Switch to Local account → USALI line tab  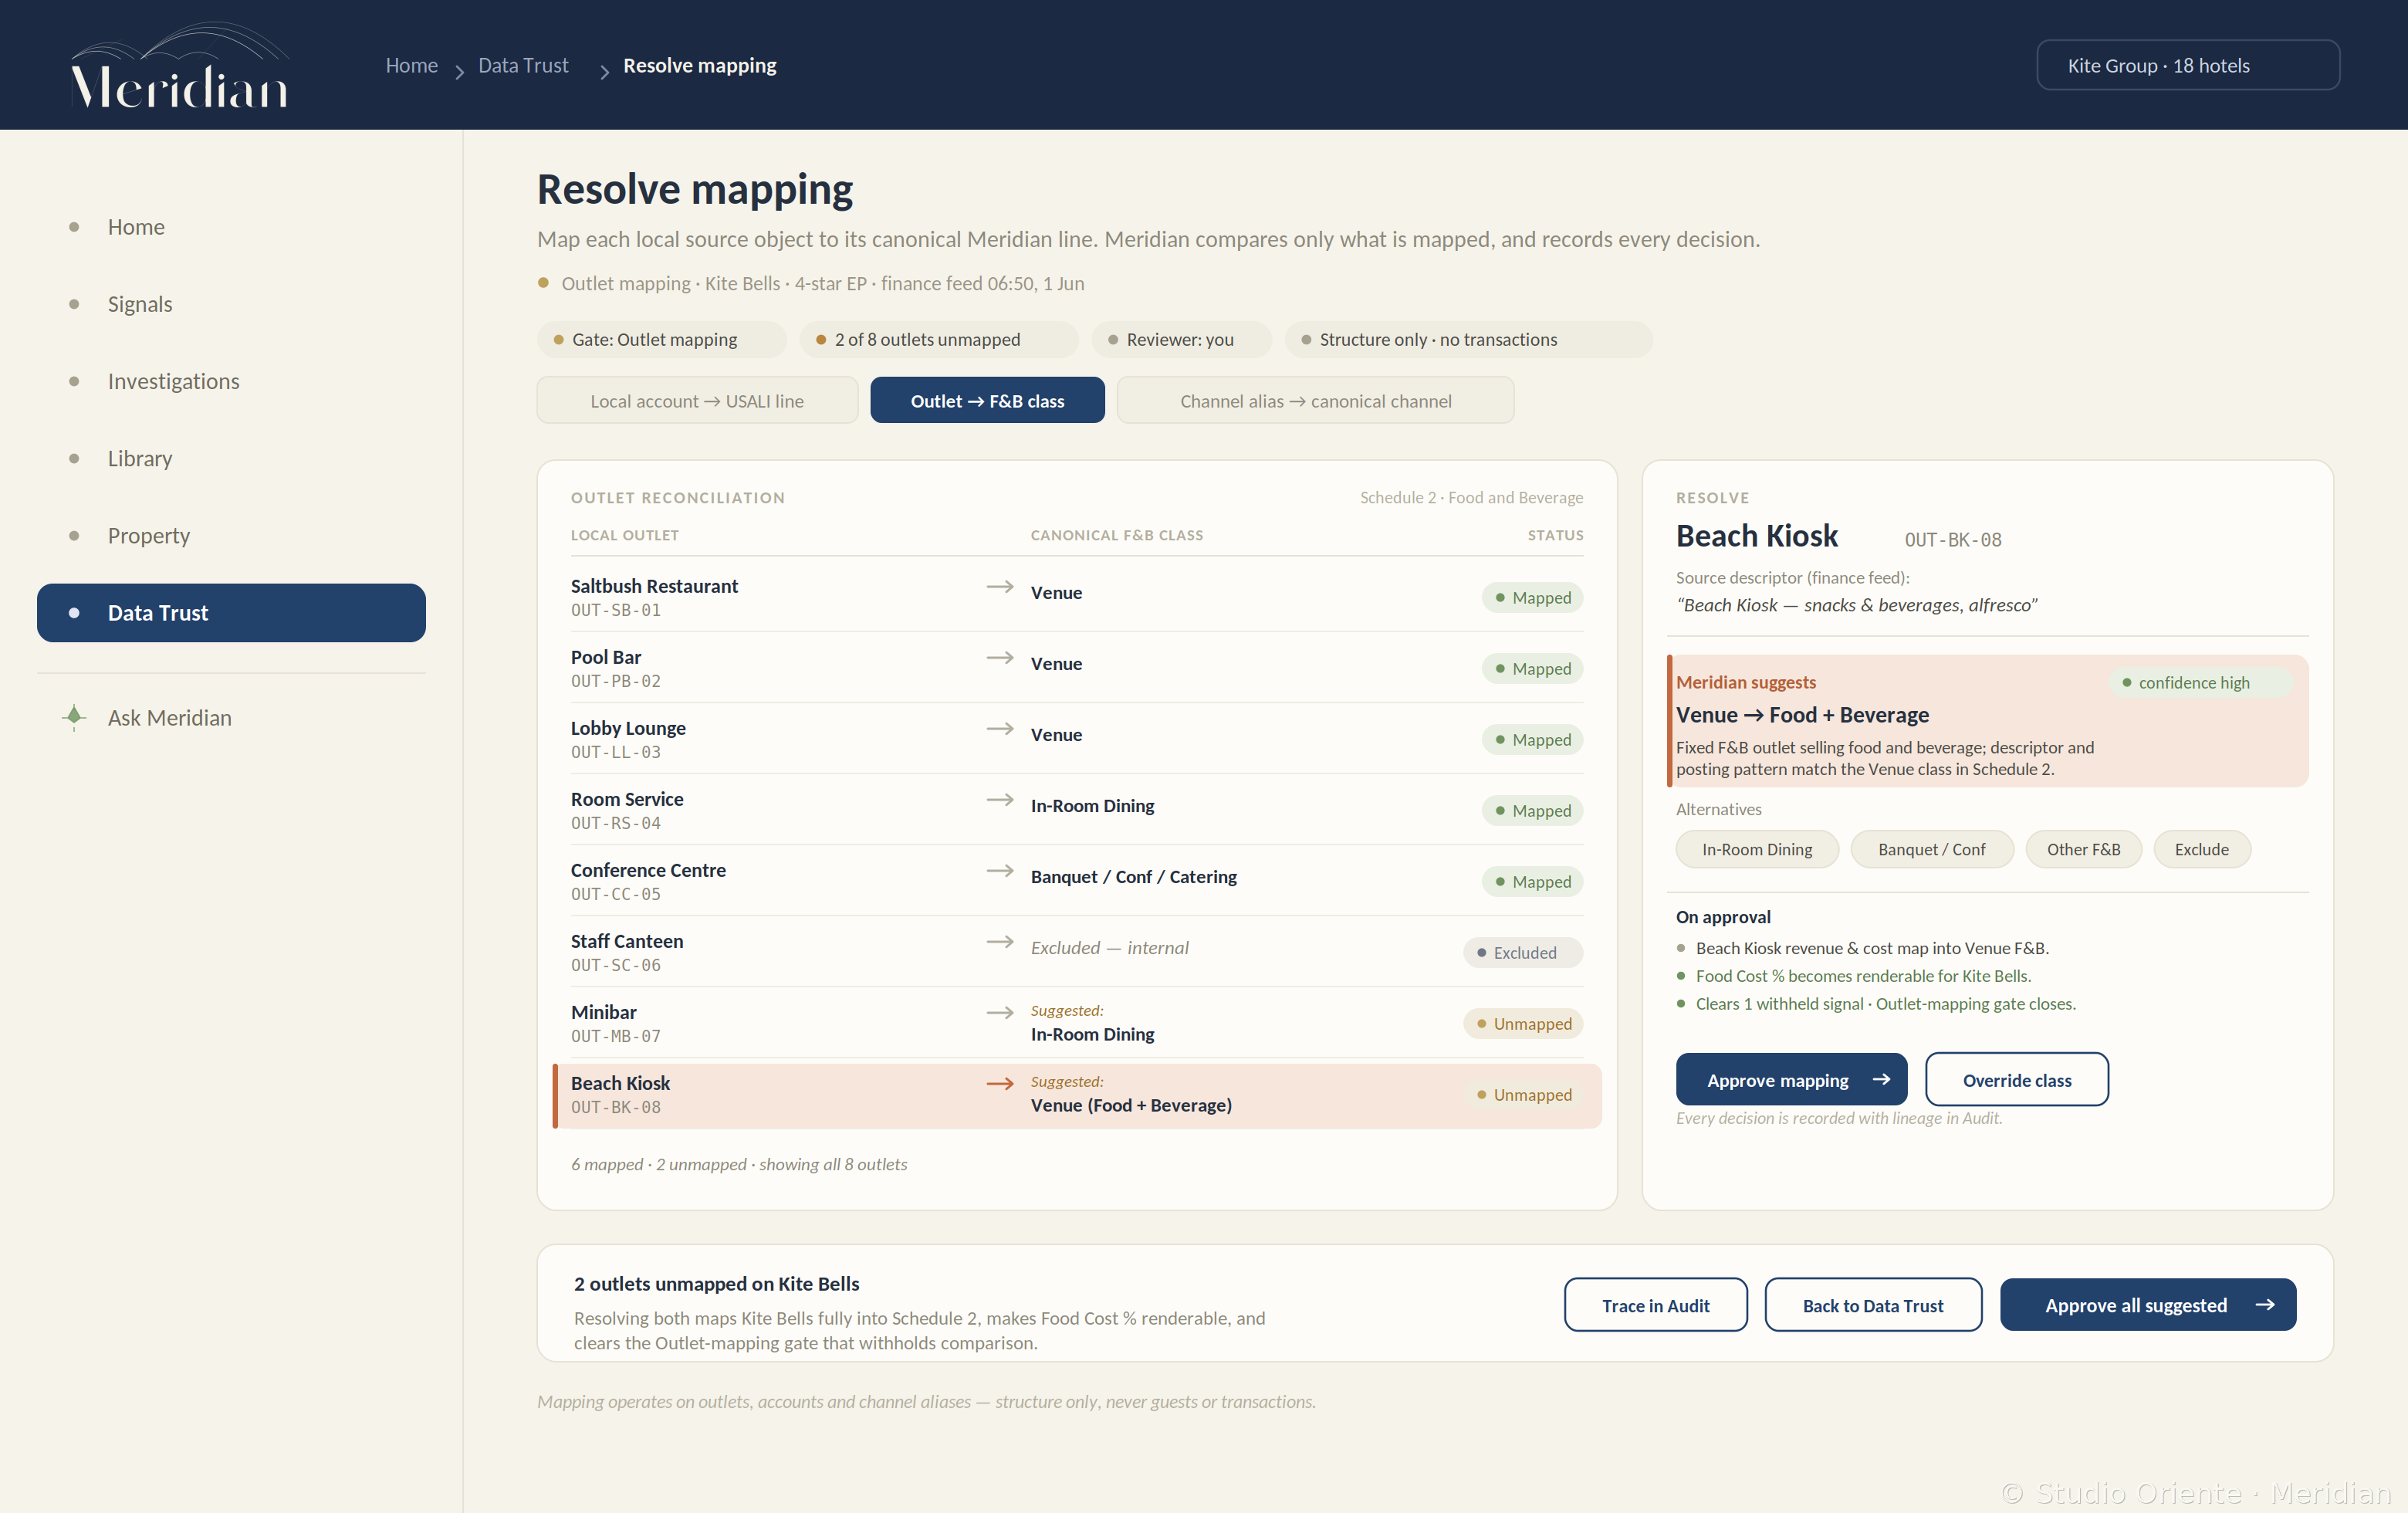[x=697, y=400]
